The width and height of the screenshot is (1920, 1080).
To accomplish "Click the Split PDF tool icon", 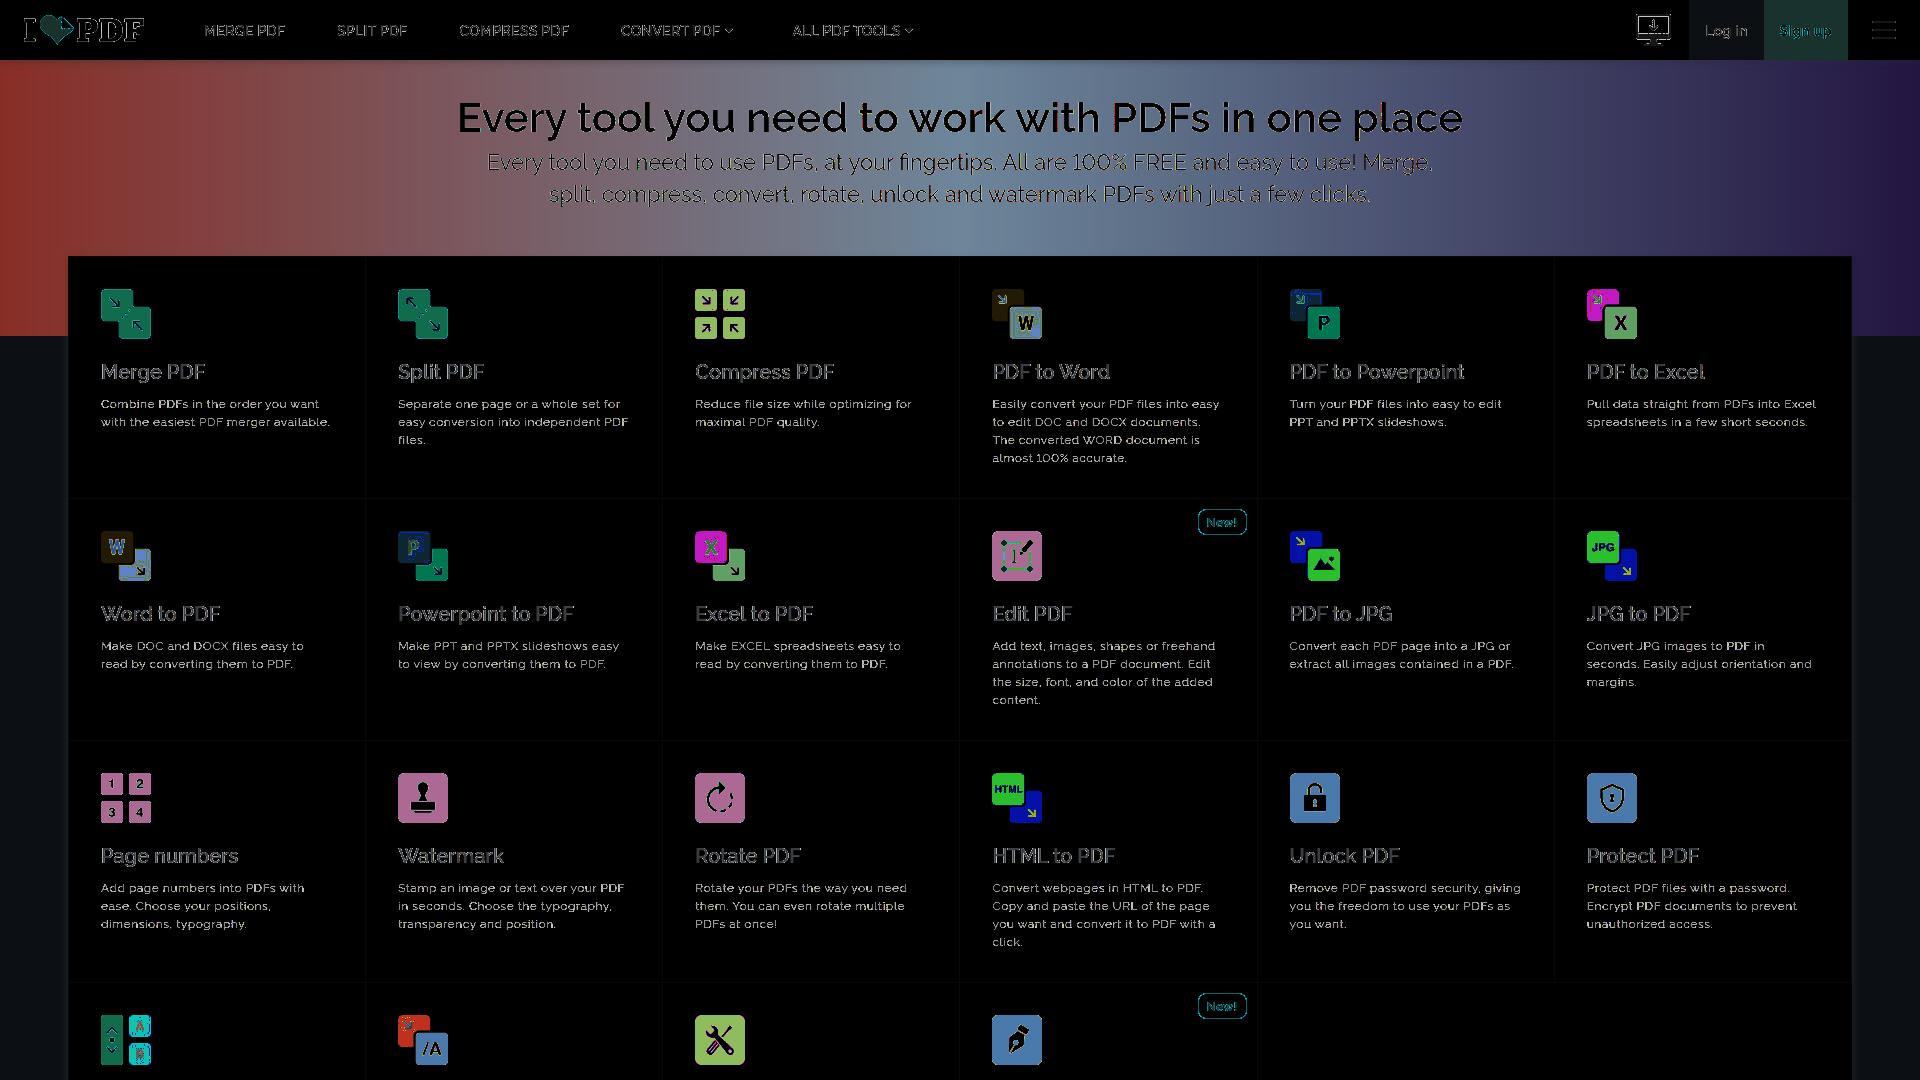I will point(423,314).
